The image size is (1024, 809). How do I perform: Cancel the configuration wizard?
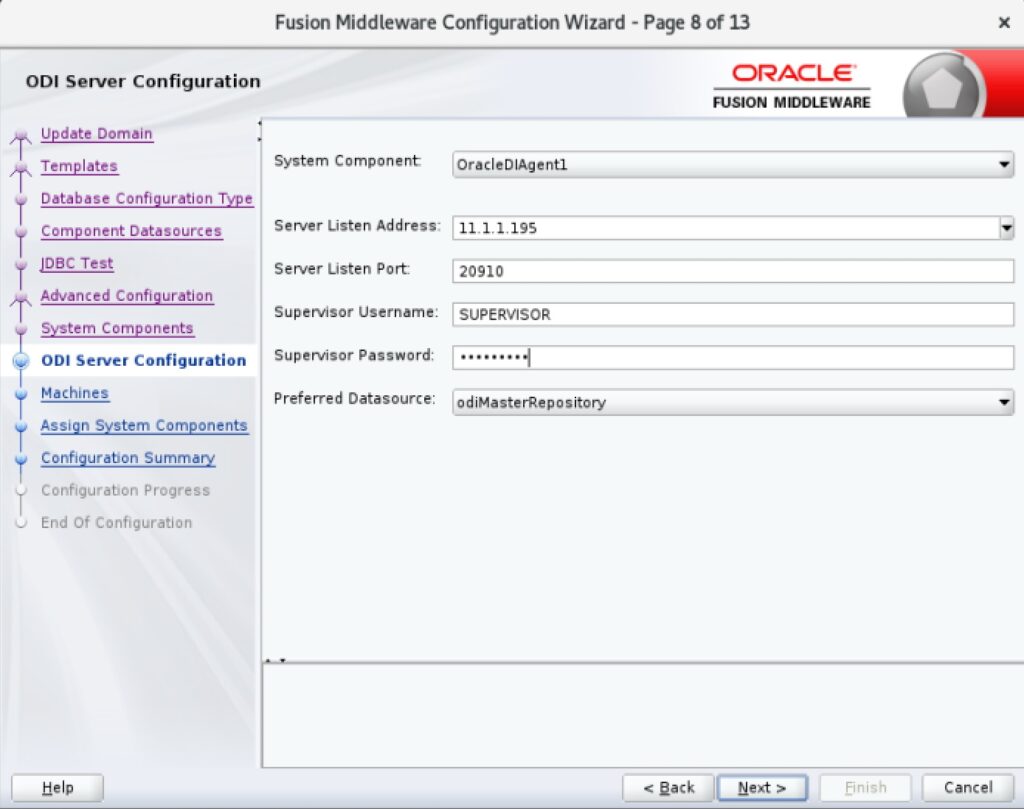point(968,787)
